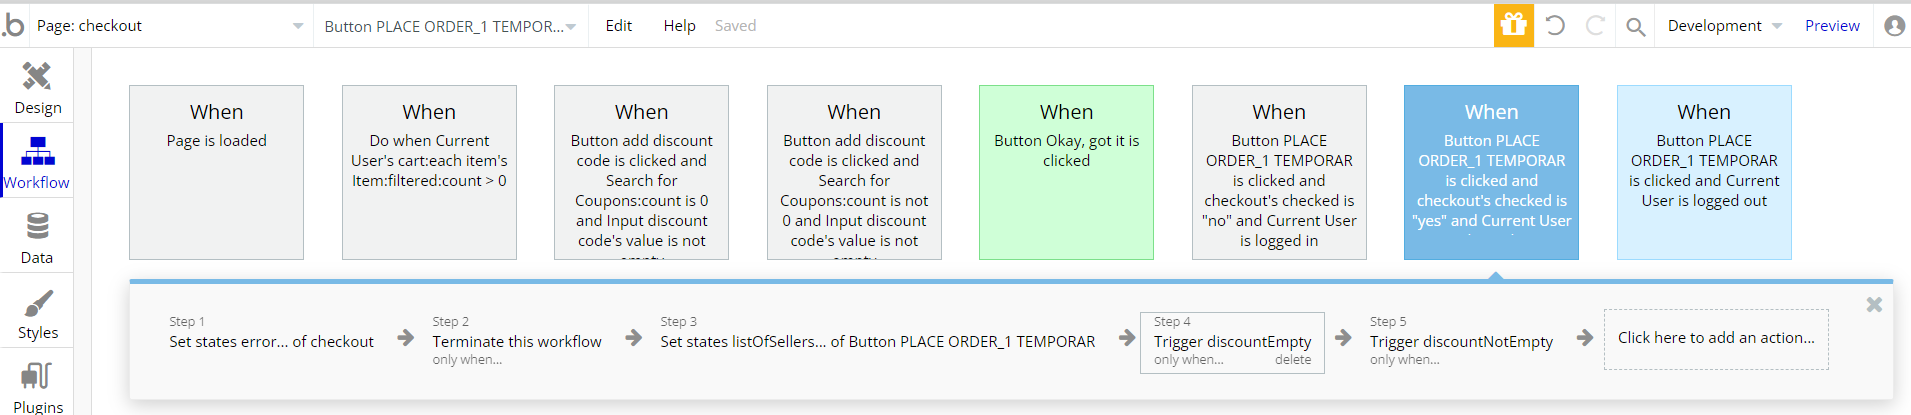Click the Preview link
The height and width of the screenshot is (415, 1911).
point(1832,26)
